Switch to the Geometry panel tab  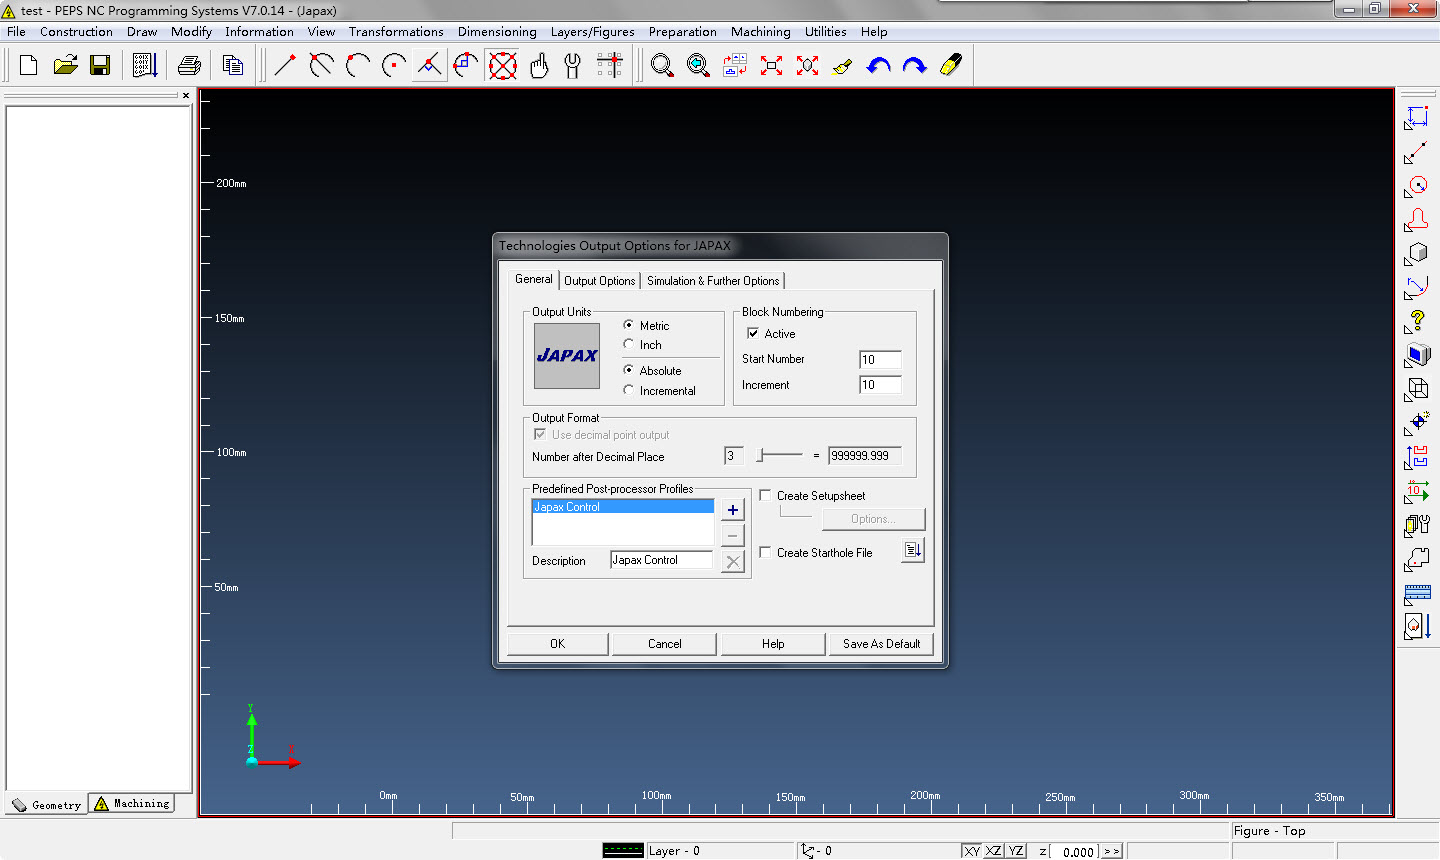point(47,805)
